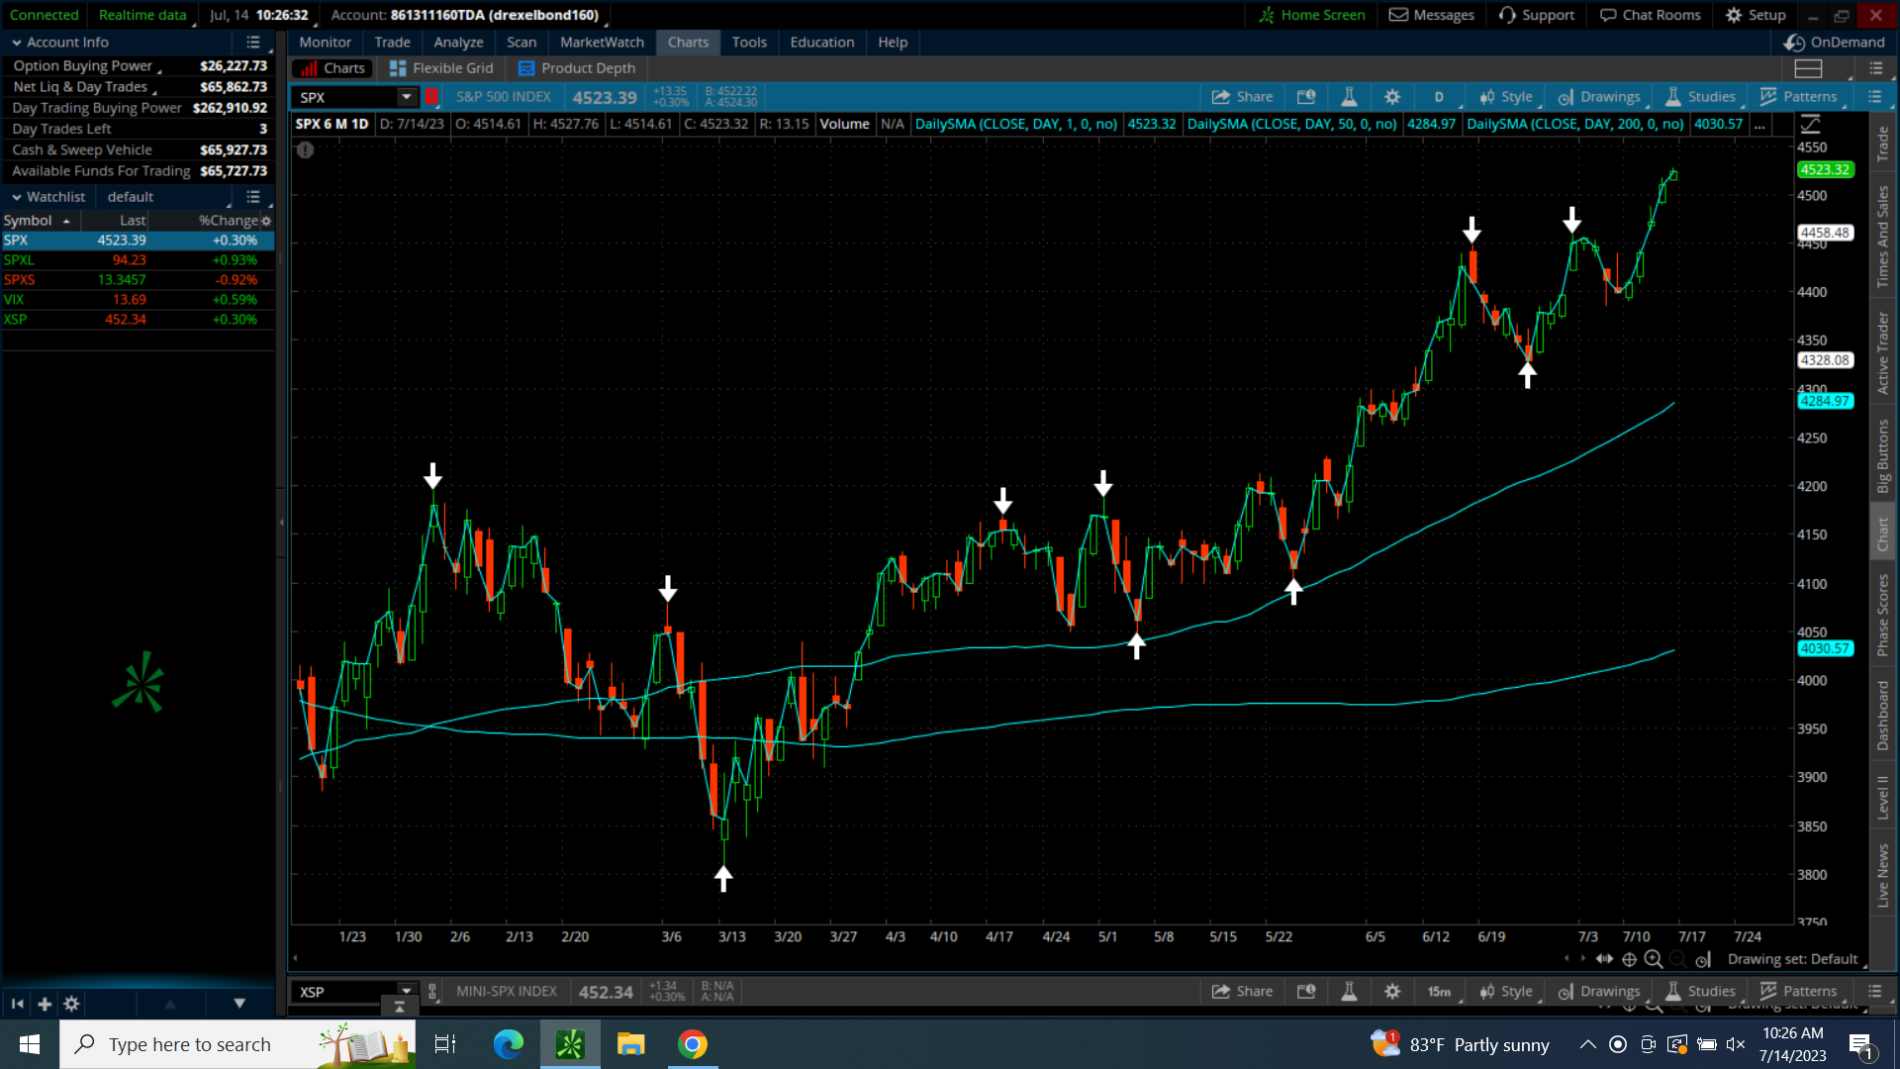Open the SPX symbol dropdown arrow
1900x1069 pixels.
click(406, 97)
